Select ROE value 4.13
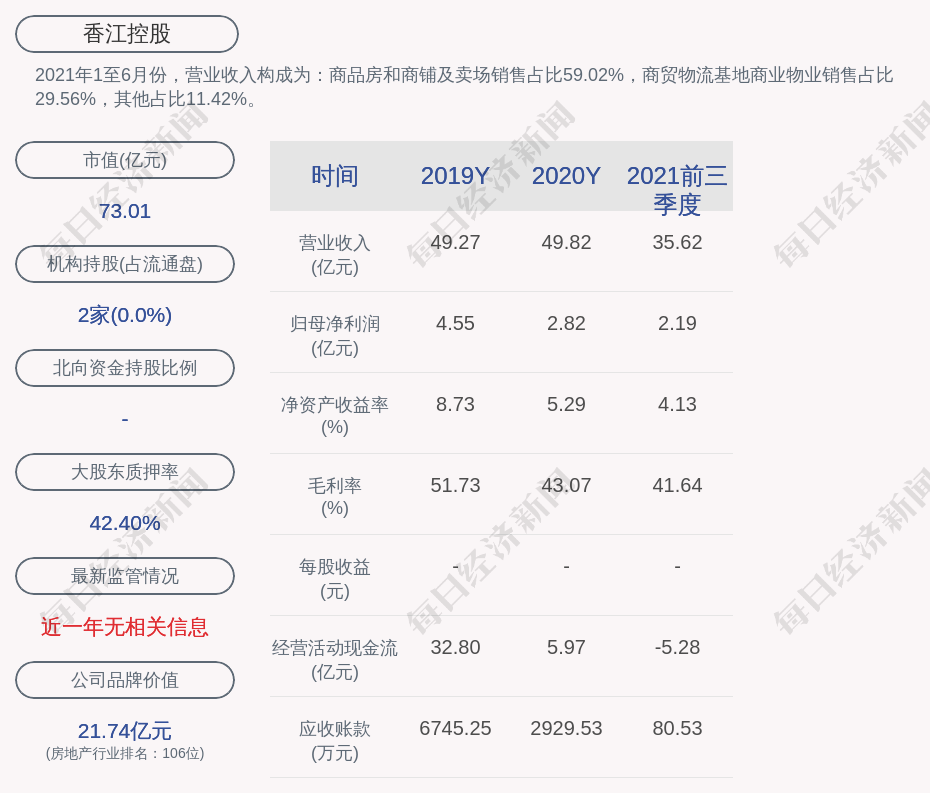 [x=677, y=405]
